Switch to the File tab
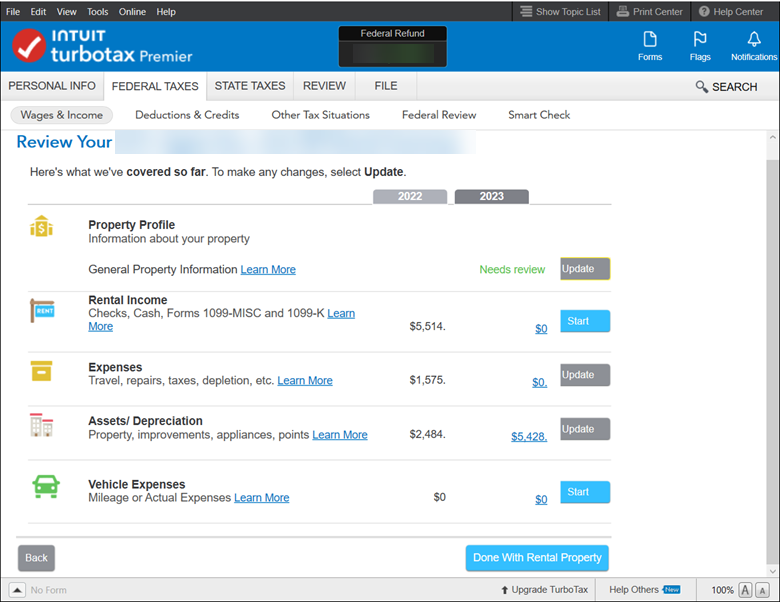780x602 pixels. [x=386, y=86]
